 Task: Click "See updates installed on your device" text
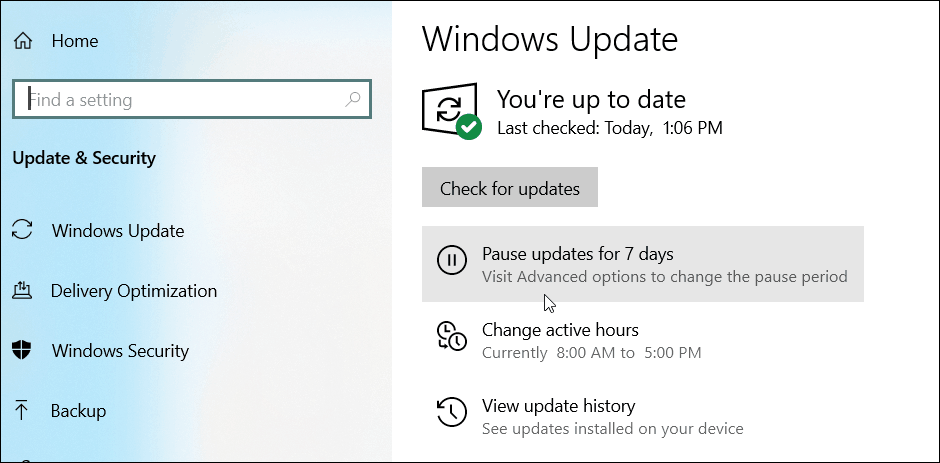click(x=612, y=429)
